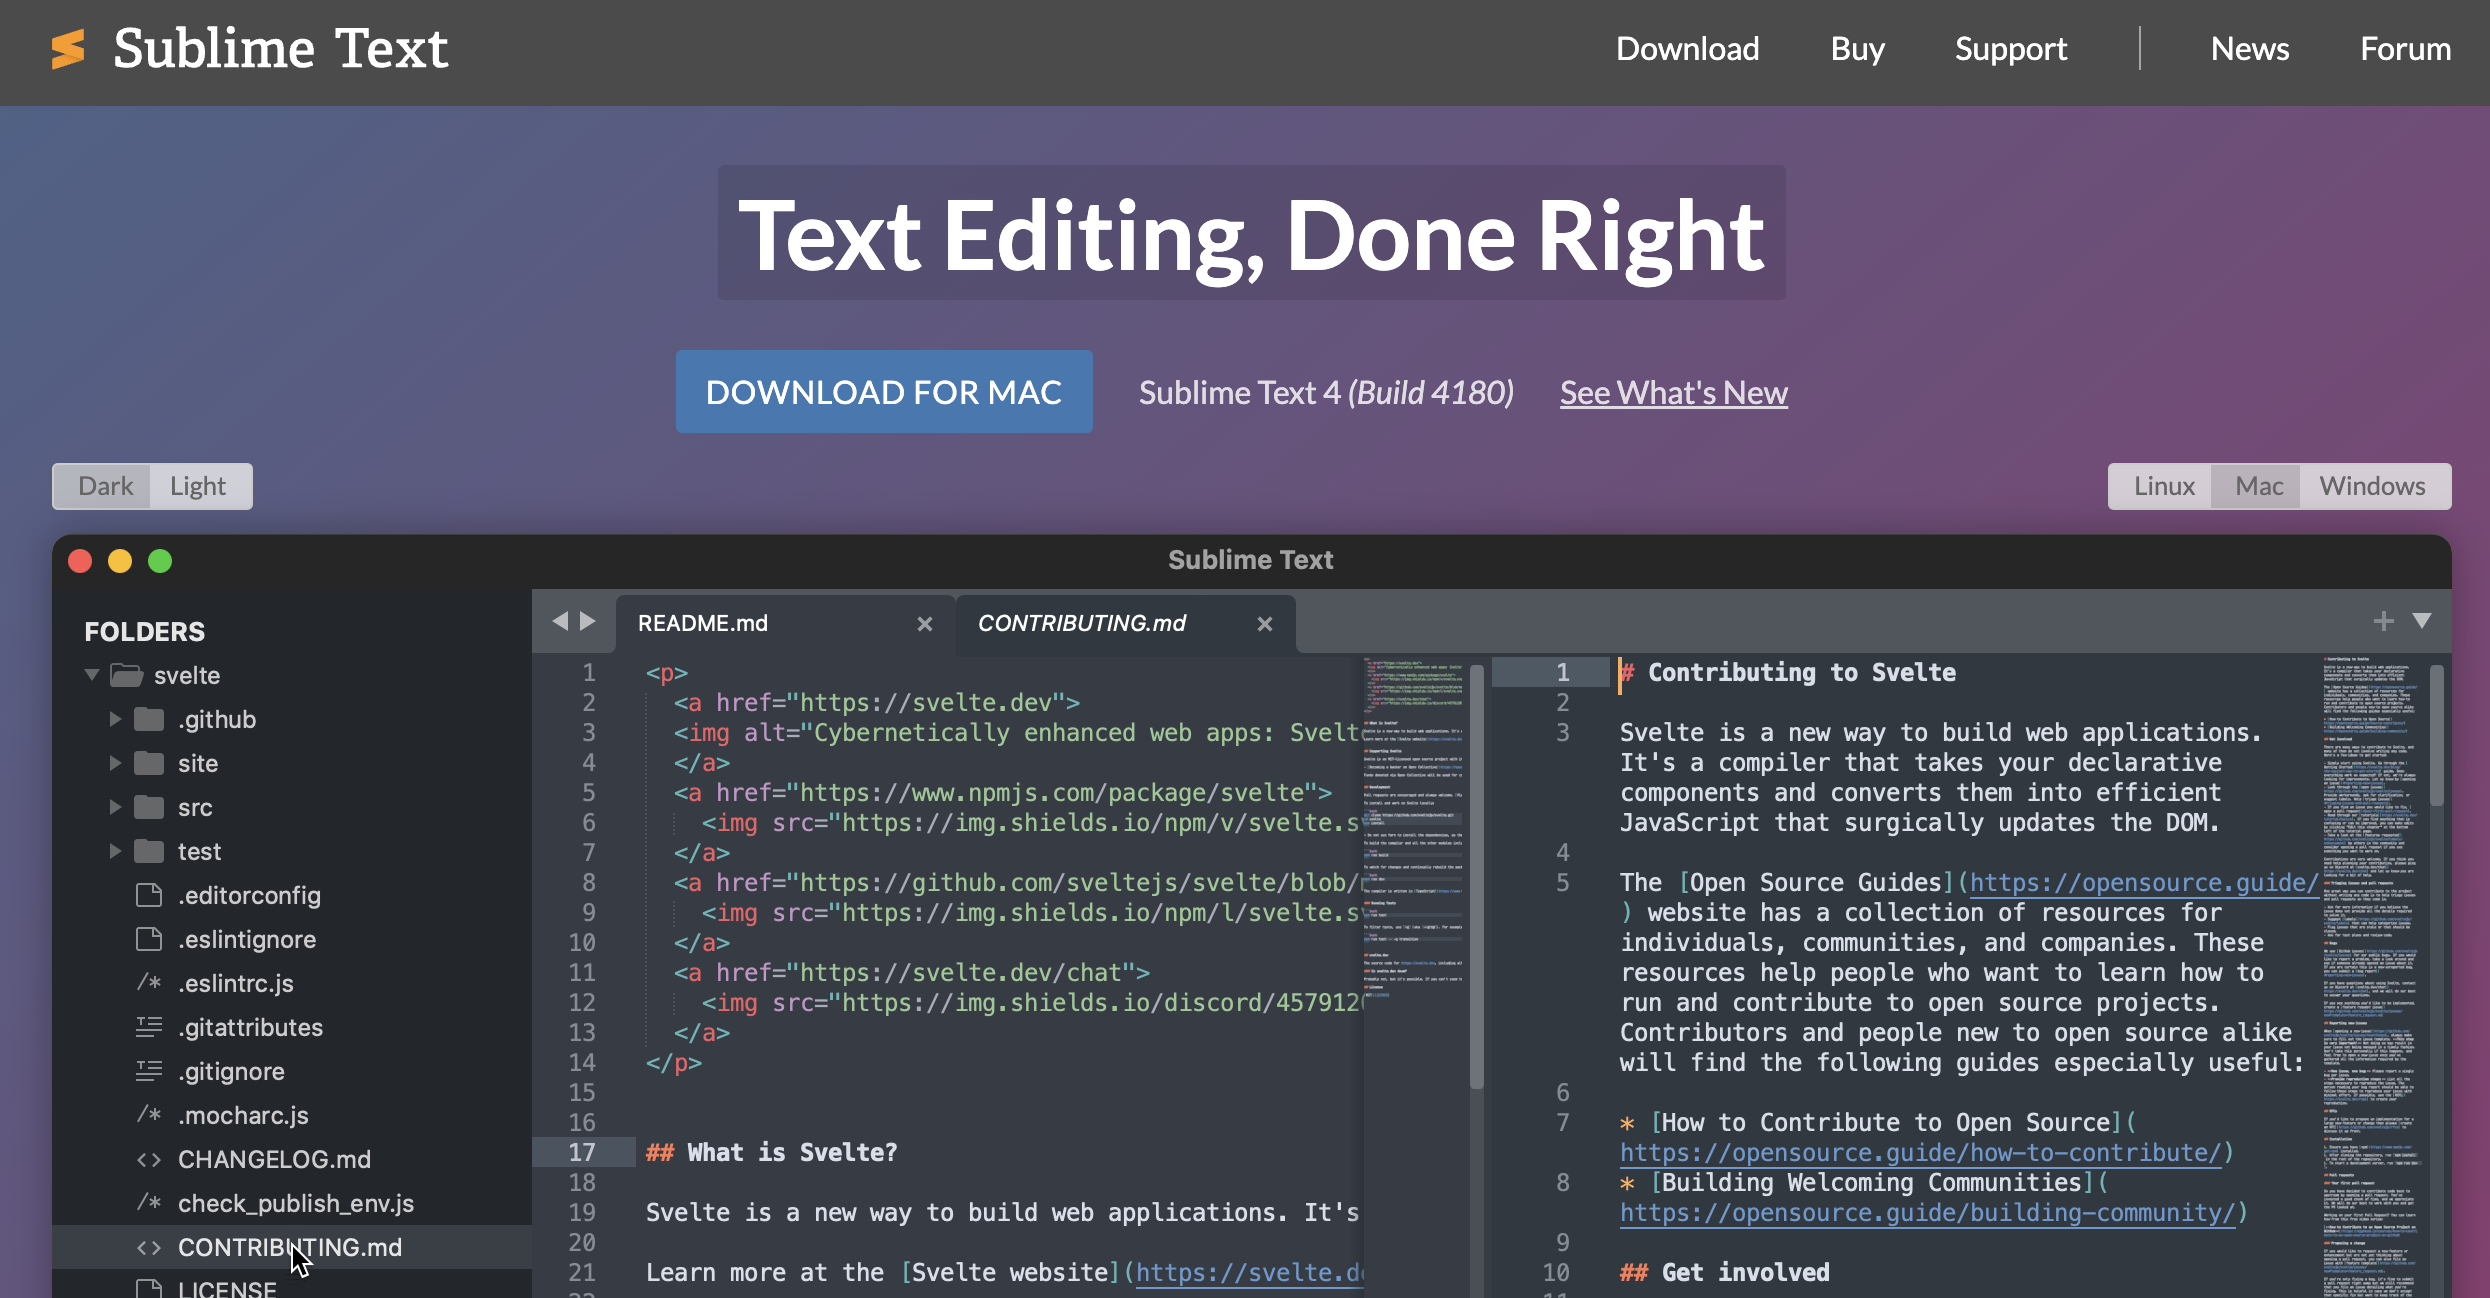This screenshot has height=1298, width=2490.
Task: Click the DOWNLOAD FOR MAC button
Action: (x=884, y=392)
